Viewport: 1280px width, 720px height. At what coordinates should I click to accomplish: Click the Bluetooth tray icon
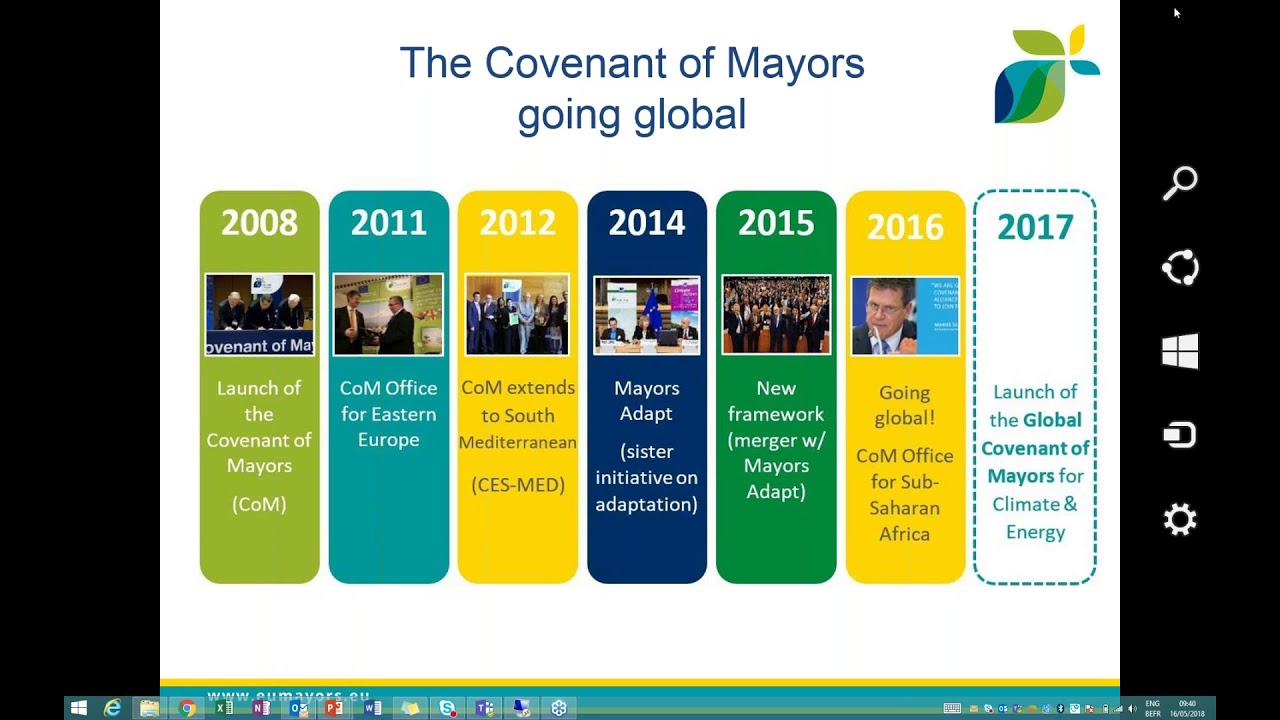(1060, 709)
